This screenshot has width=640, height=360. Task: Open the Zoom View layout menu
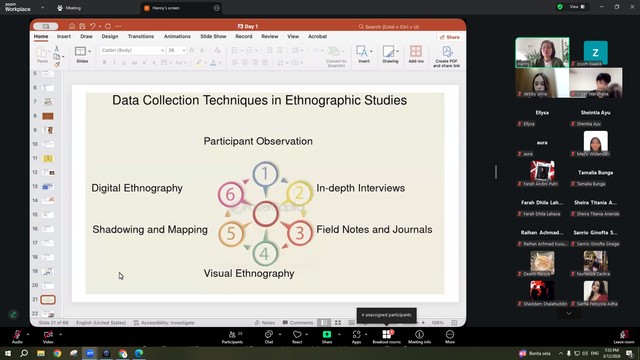[577, 7]
